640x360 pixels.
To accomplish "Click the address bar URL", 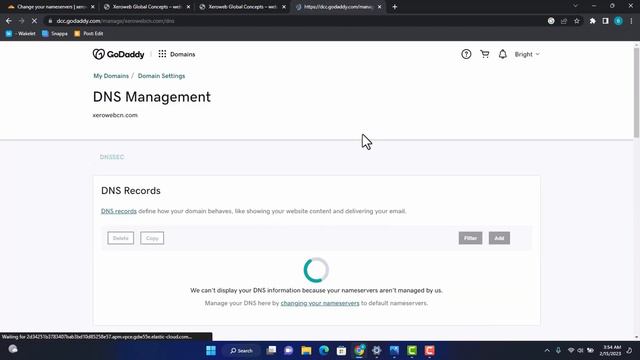I will (x=115, y=21).
